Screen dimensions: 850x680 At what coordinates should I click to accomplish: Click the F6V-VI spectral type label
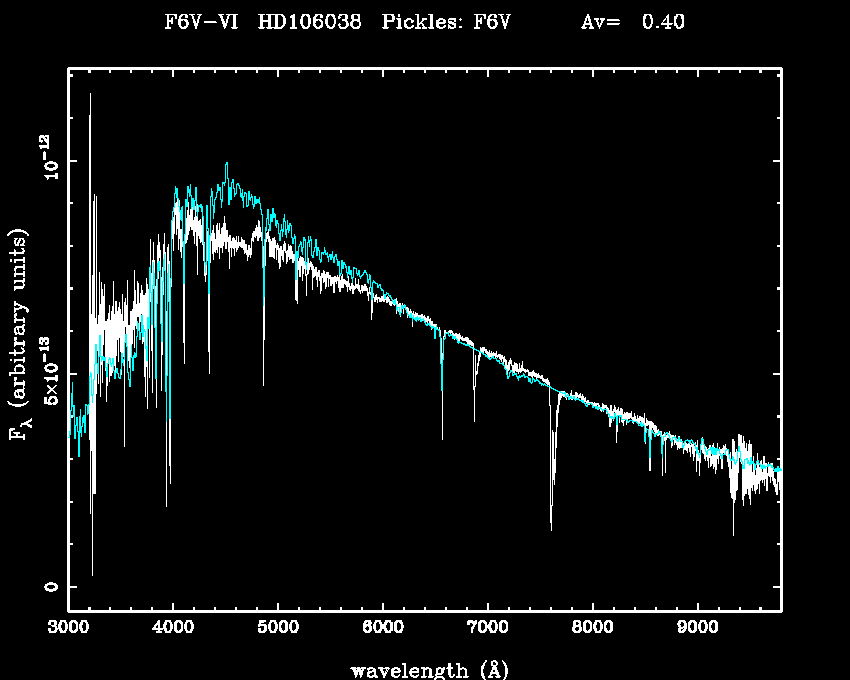(x=200, y=22)
